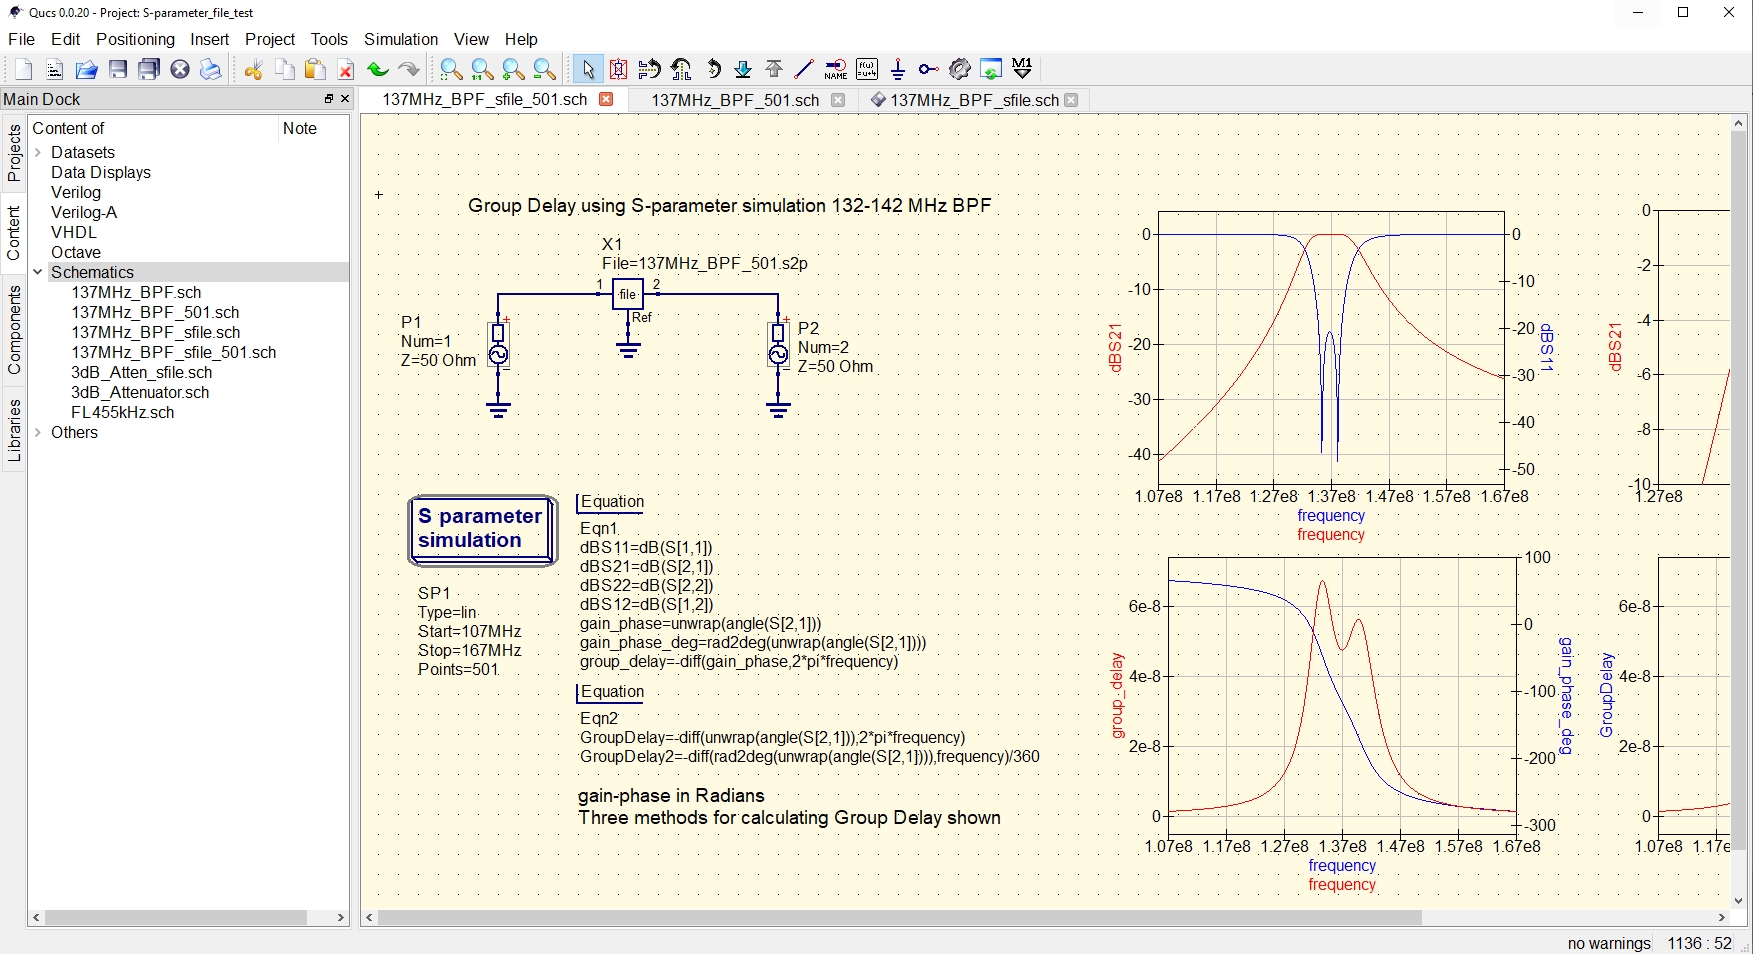
Task: Insert an equation using the f(u) icon
Action: point(865,69)
